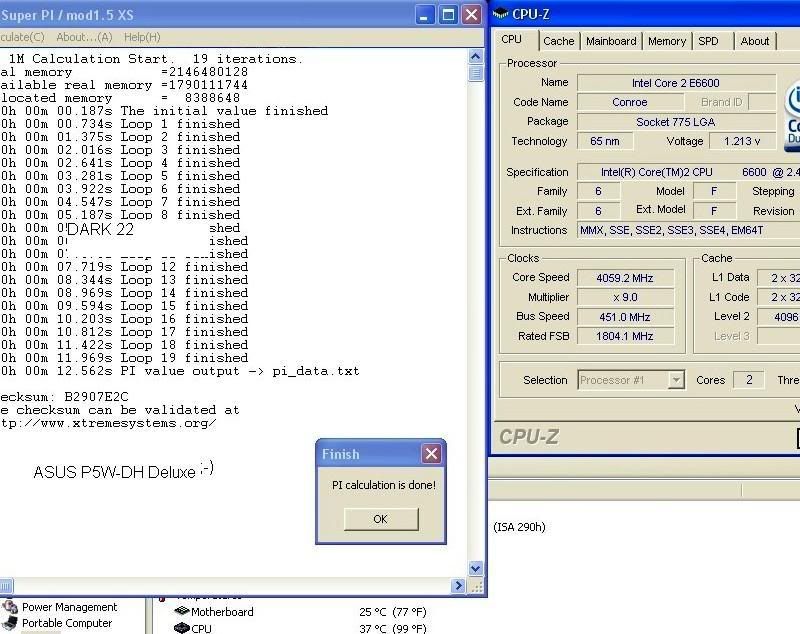This screenshot has height=634, width=800.
Task: Click the Model value 'F'
Action: (714, 191)
